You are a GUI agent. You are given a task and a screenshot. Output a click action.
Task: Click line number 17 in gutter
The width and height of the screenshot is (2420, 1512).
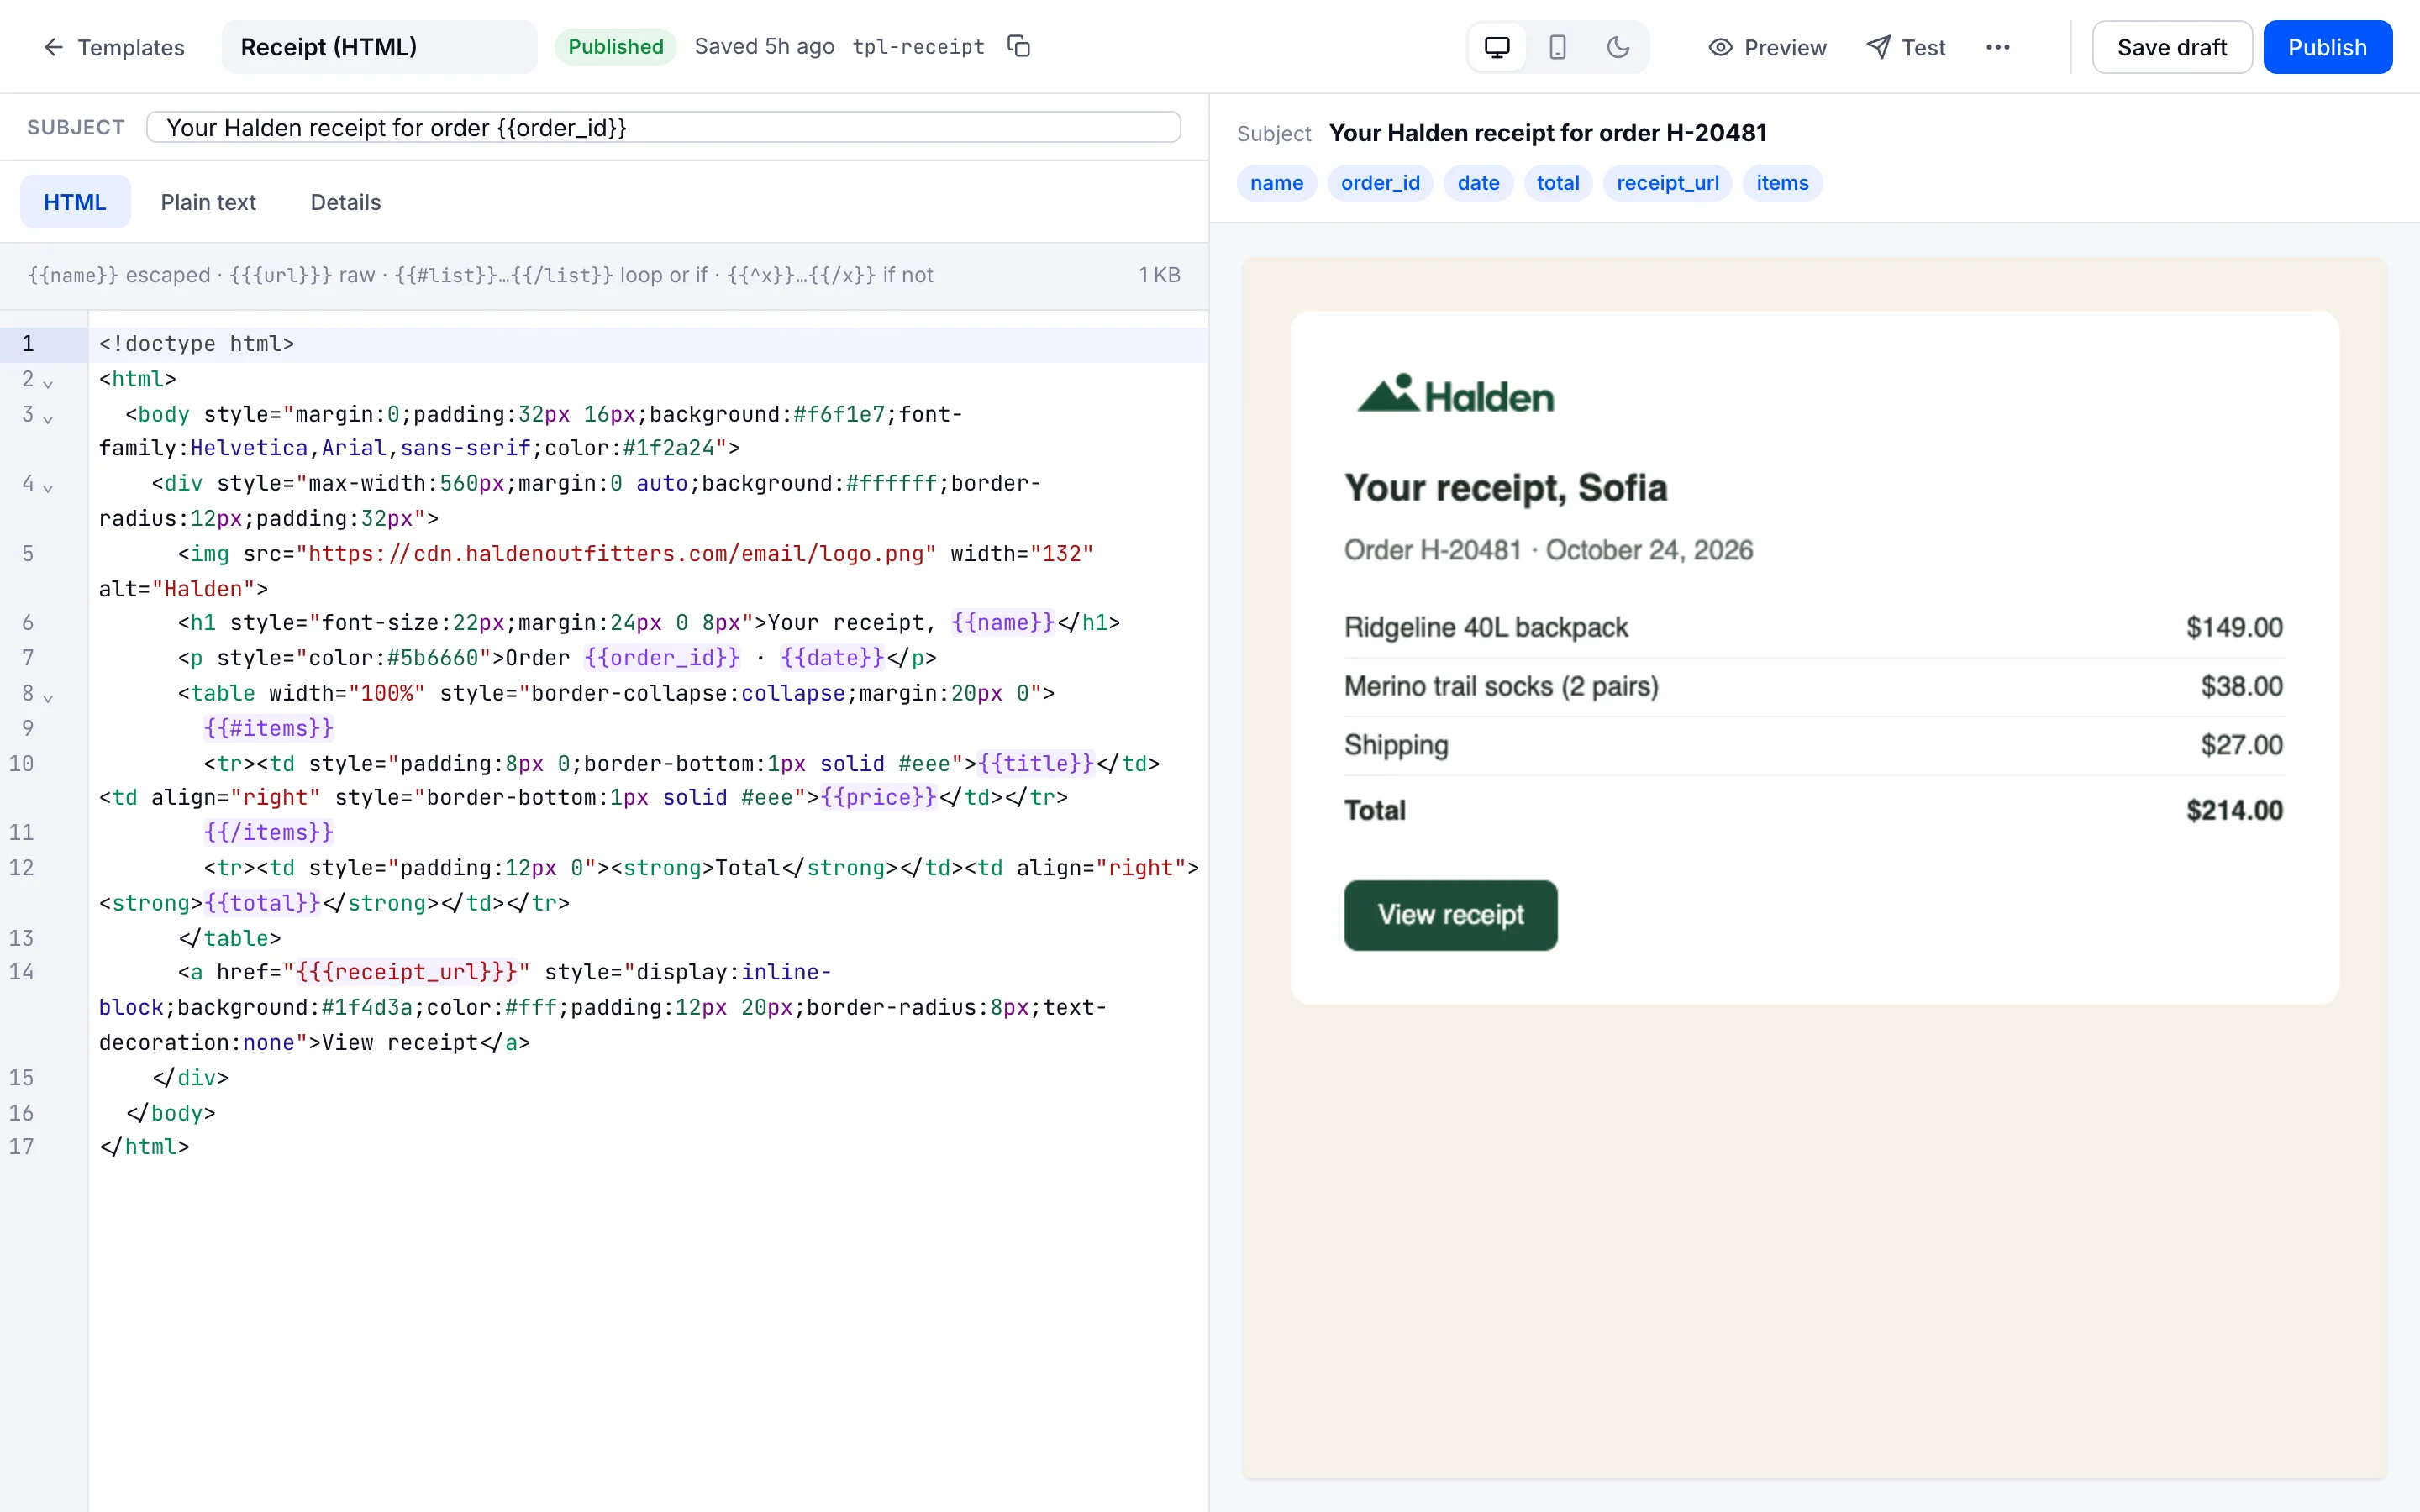point(22,1147)
